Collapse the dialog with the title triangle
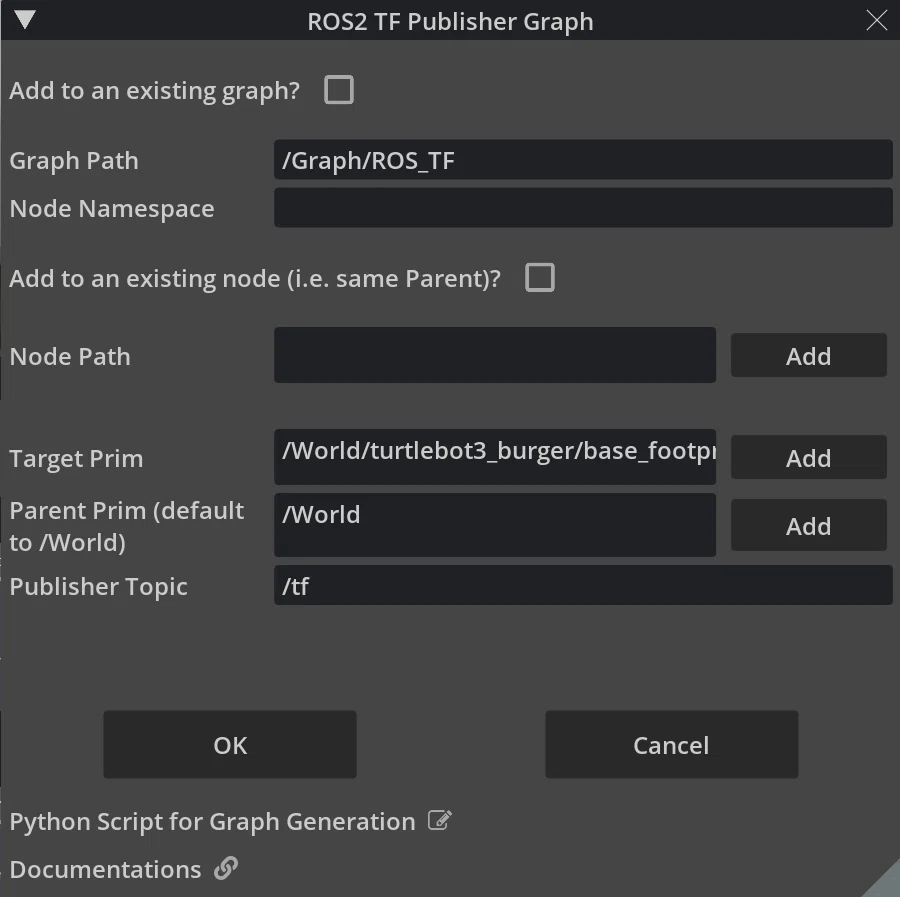This screenshot has width=900, height=897. 25,19
